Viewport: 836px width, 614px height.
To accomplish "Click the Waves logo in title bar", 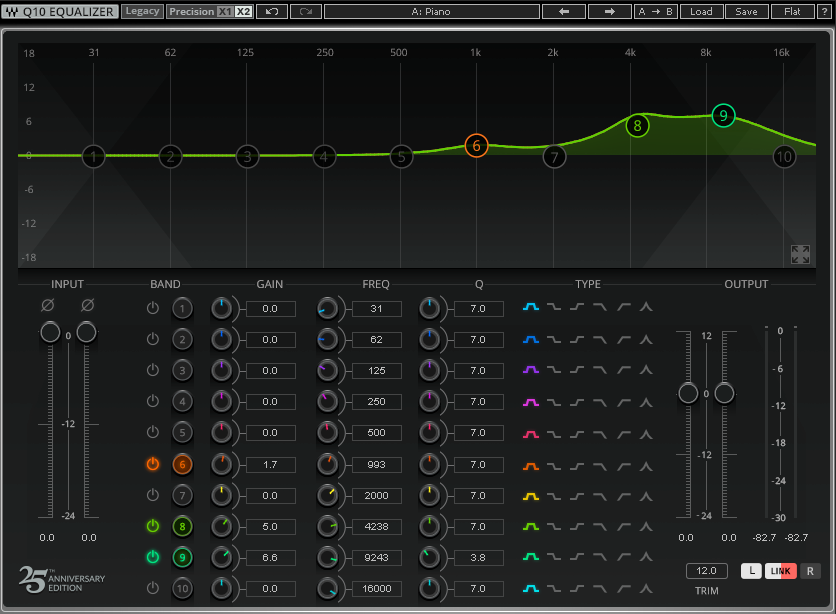I will click(12, 11).
